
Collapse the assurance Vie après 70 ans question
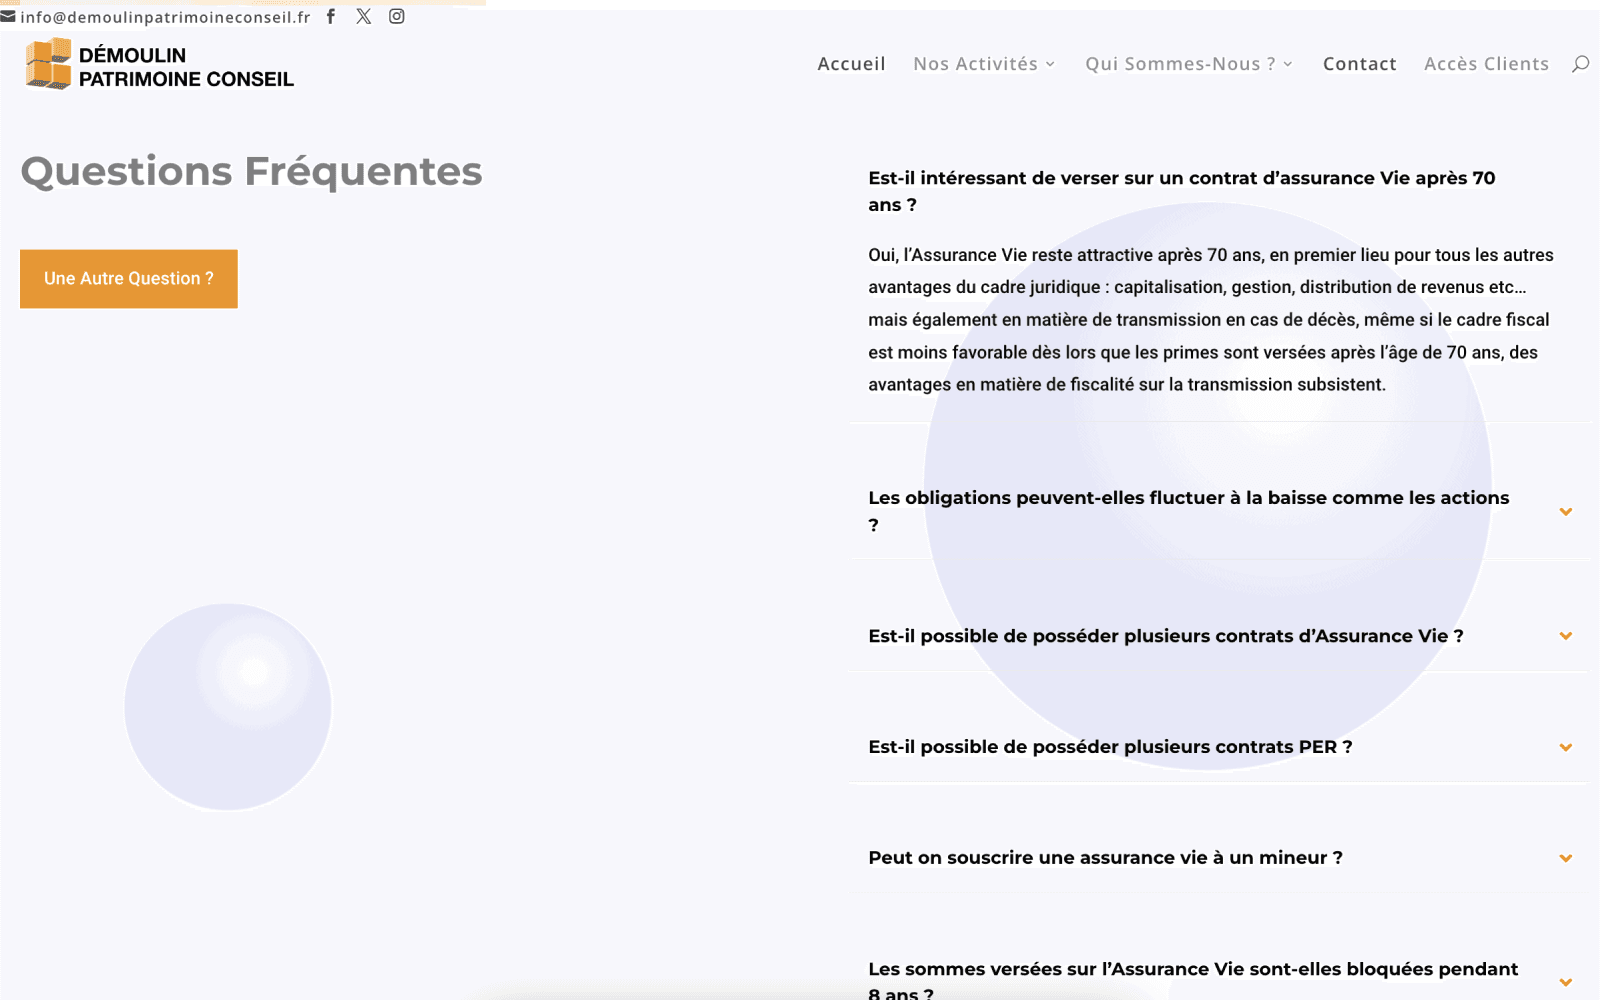click(1182, 191)
